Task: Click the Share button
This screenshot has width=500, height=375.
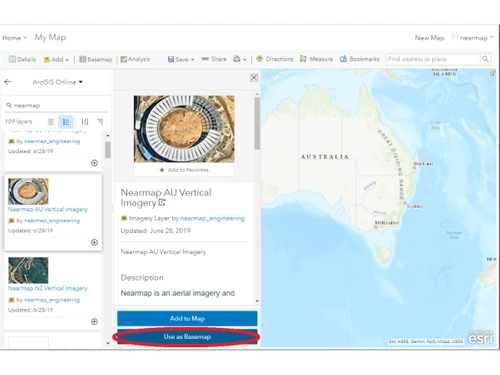Action: (x=214, y=59)
